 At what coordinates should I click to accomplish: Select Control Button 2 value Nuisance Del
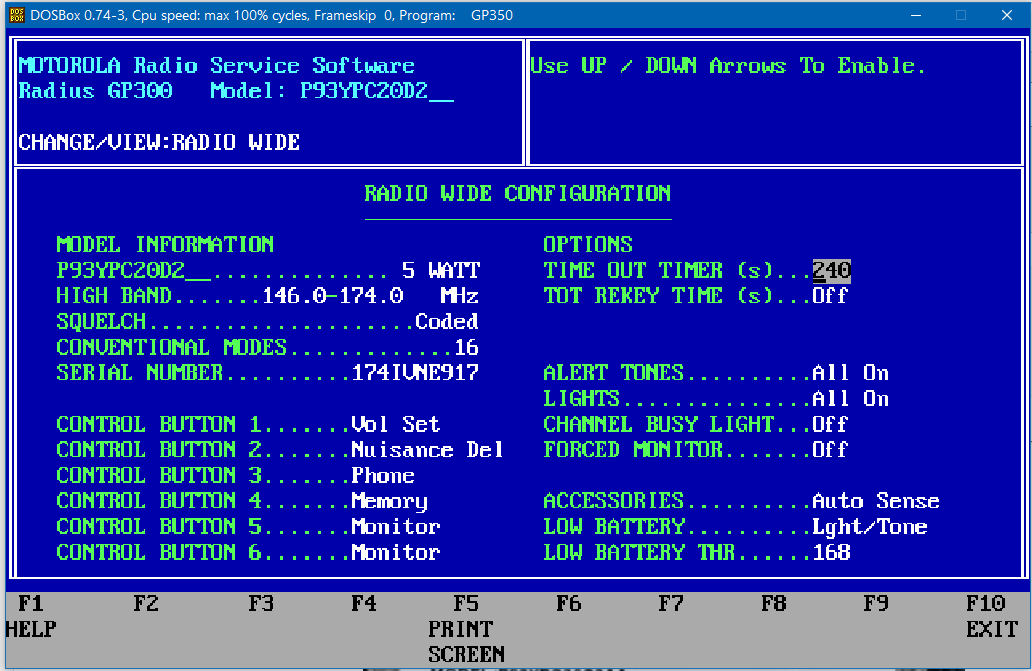click(427, 450)
